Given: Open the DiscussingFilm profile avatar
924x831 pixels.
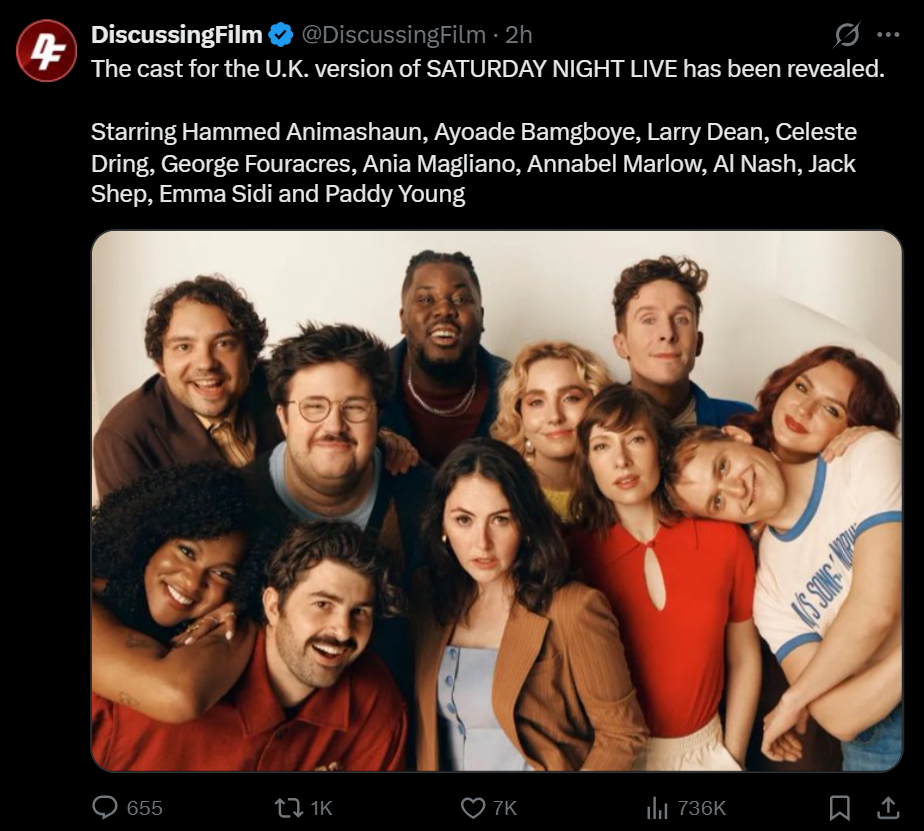Looking at the screenshot, I should (x=46, y=51).
